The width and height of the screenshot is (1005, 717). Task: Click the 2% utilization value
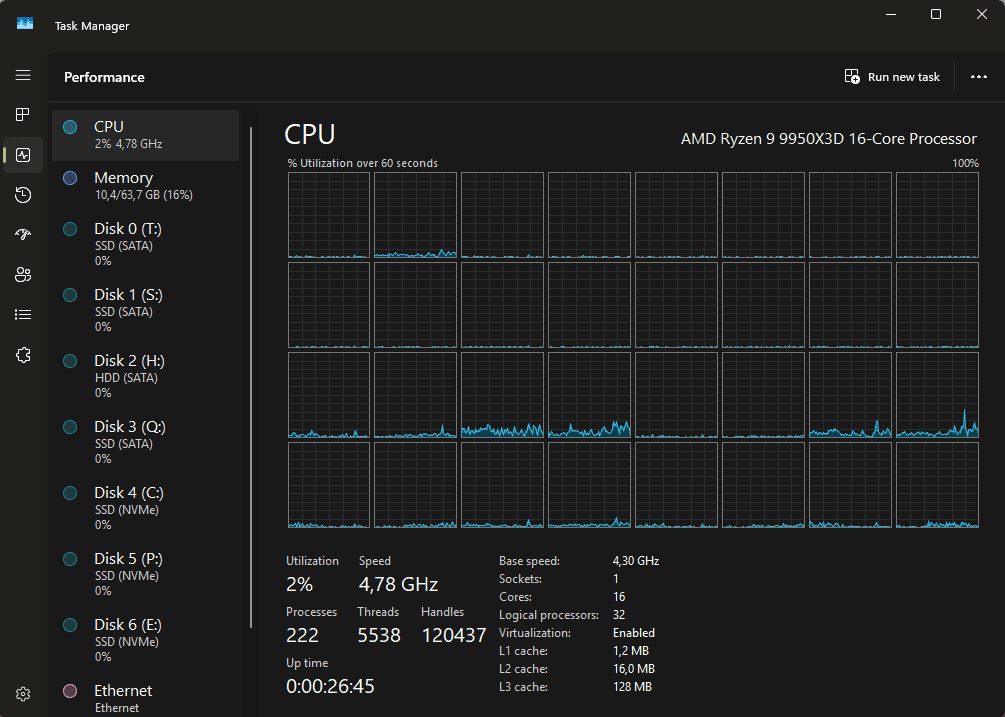tap(299, 584)
